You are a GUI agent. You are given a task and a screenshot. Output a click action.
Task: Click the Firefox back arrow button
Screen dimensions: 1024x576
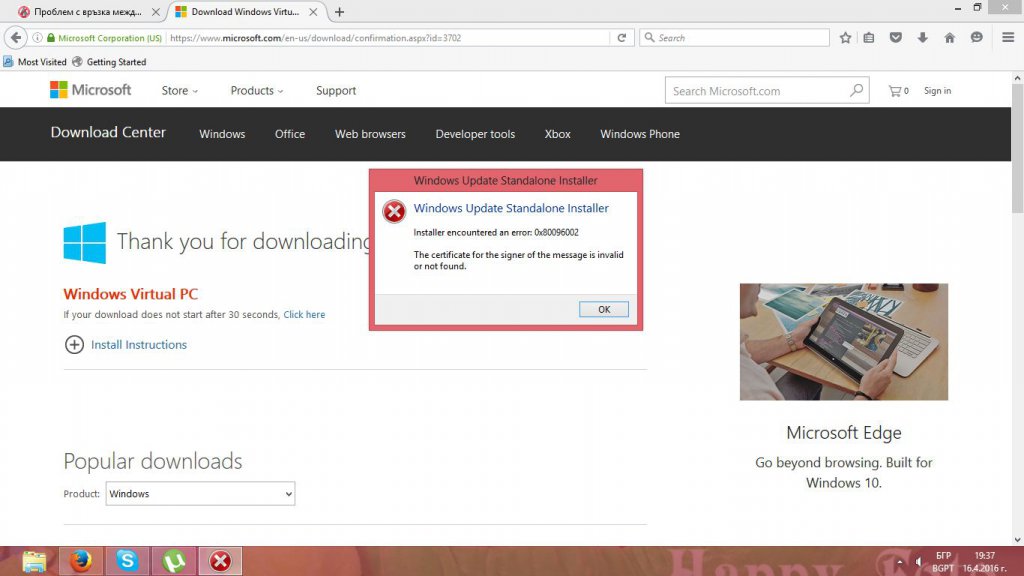coord(16,38)
